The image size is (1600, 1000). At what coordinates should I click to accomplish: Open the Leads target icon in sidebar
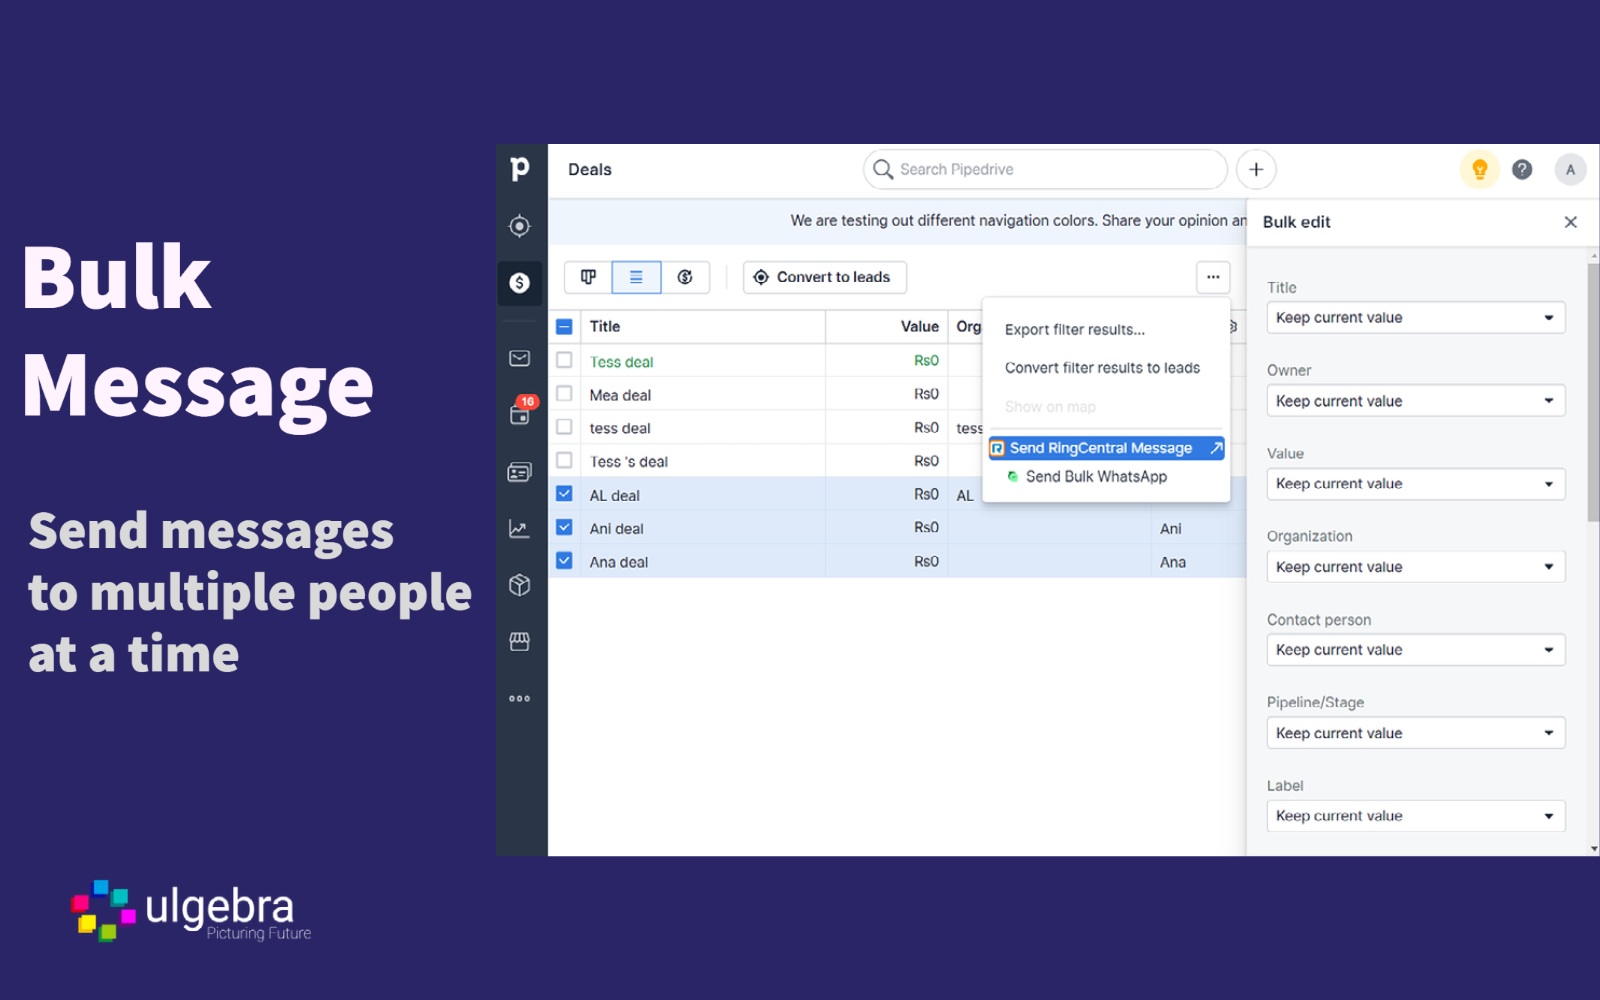[519, 226]
